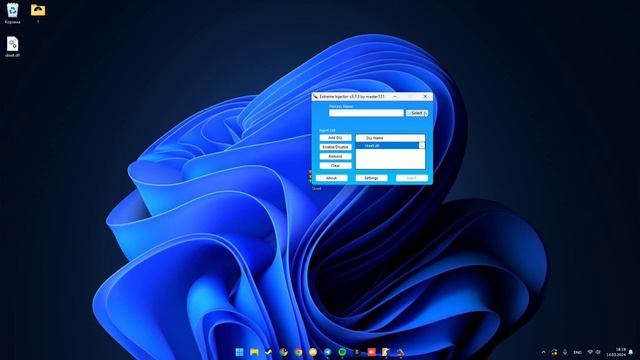
Task: Open Telegram from the taskbar
Action: pos(328,352)
